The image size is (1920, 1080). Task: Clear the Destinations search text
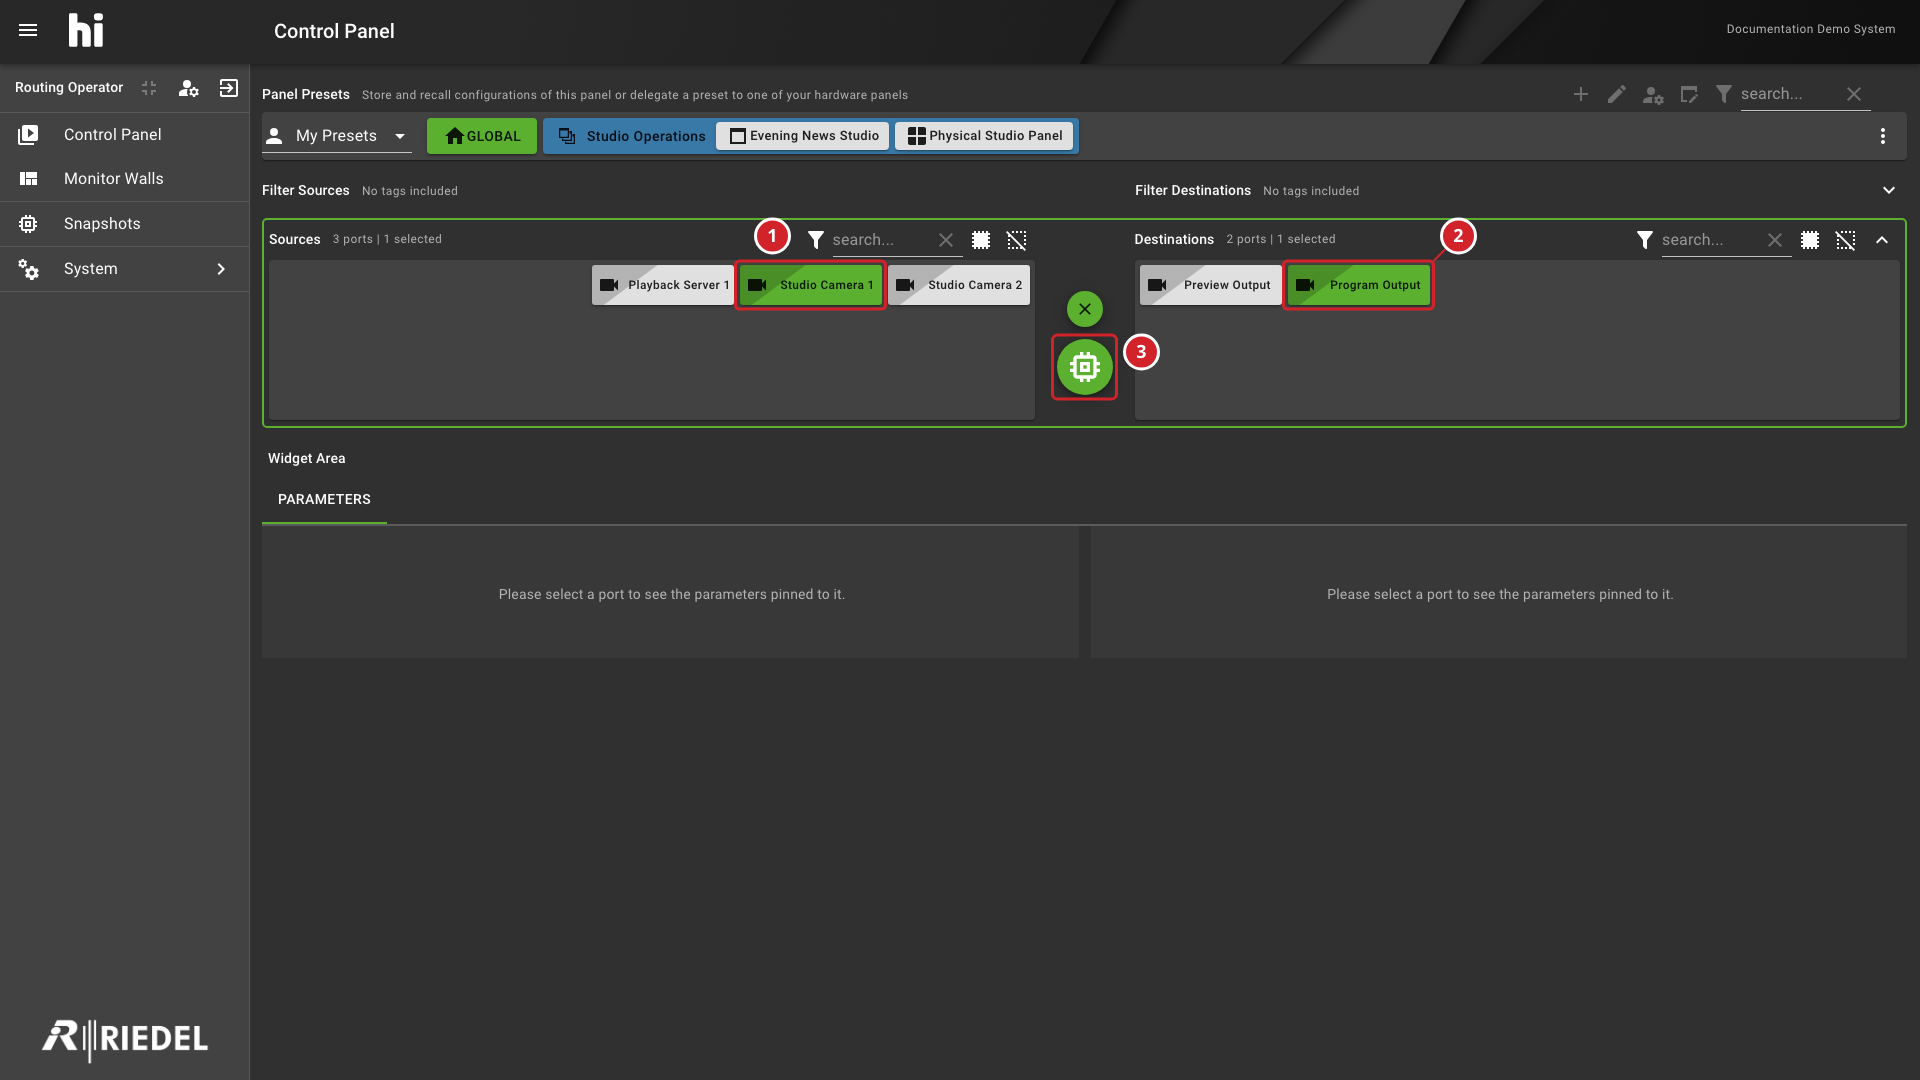pyautogui.click(x=1775, y=240)
